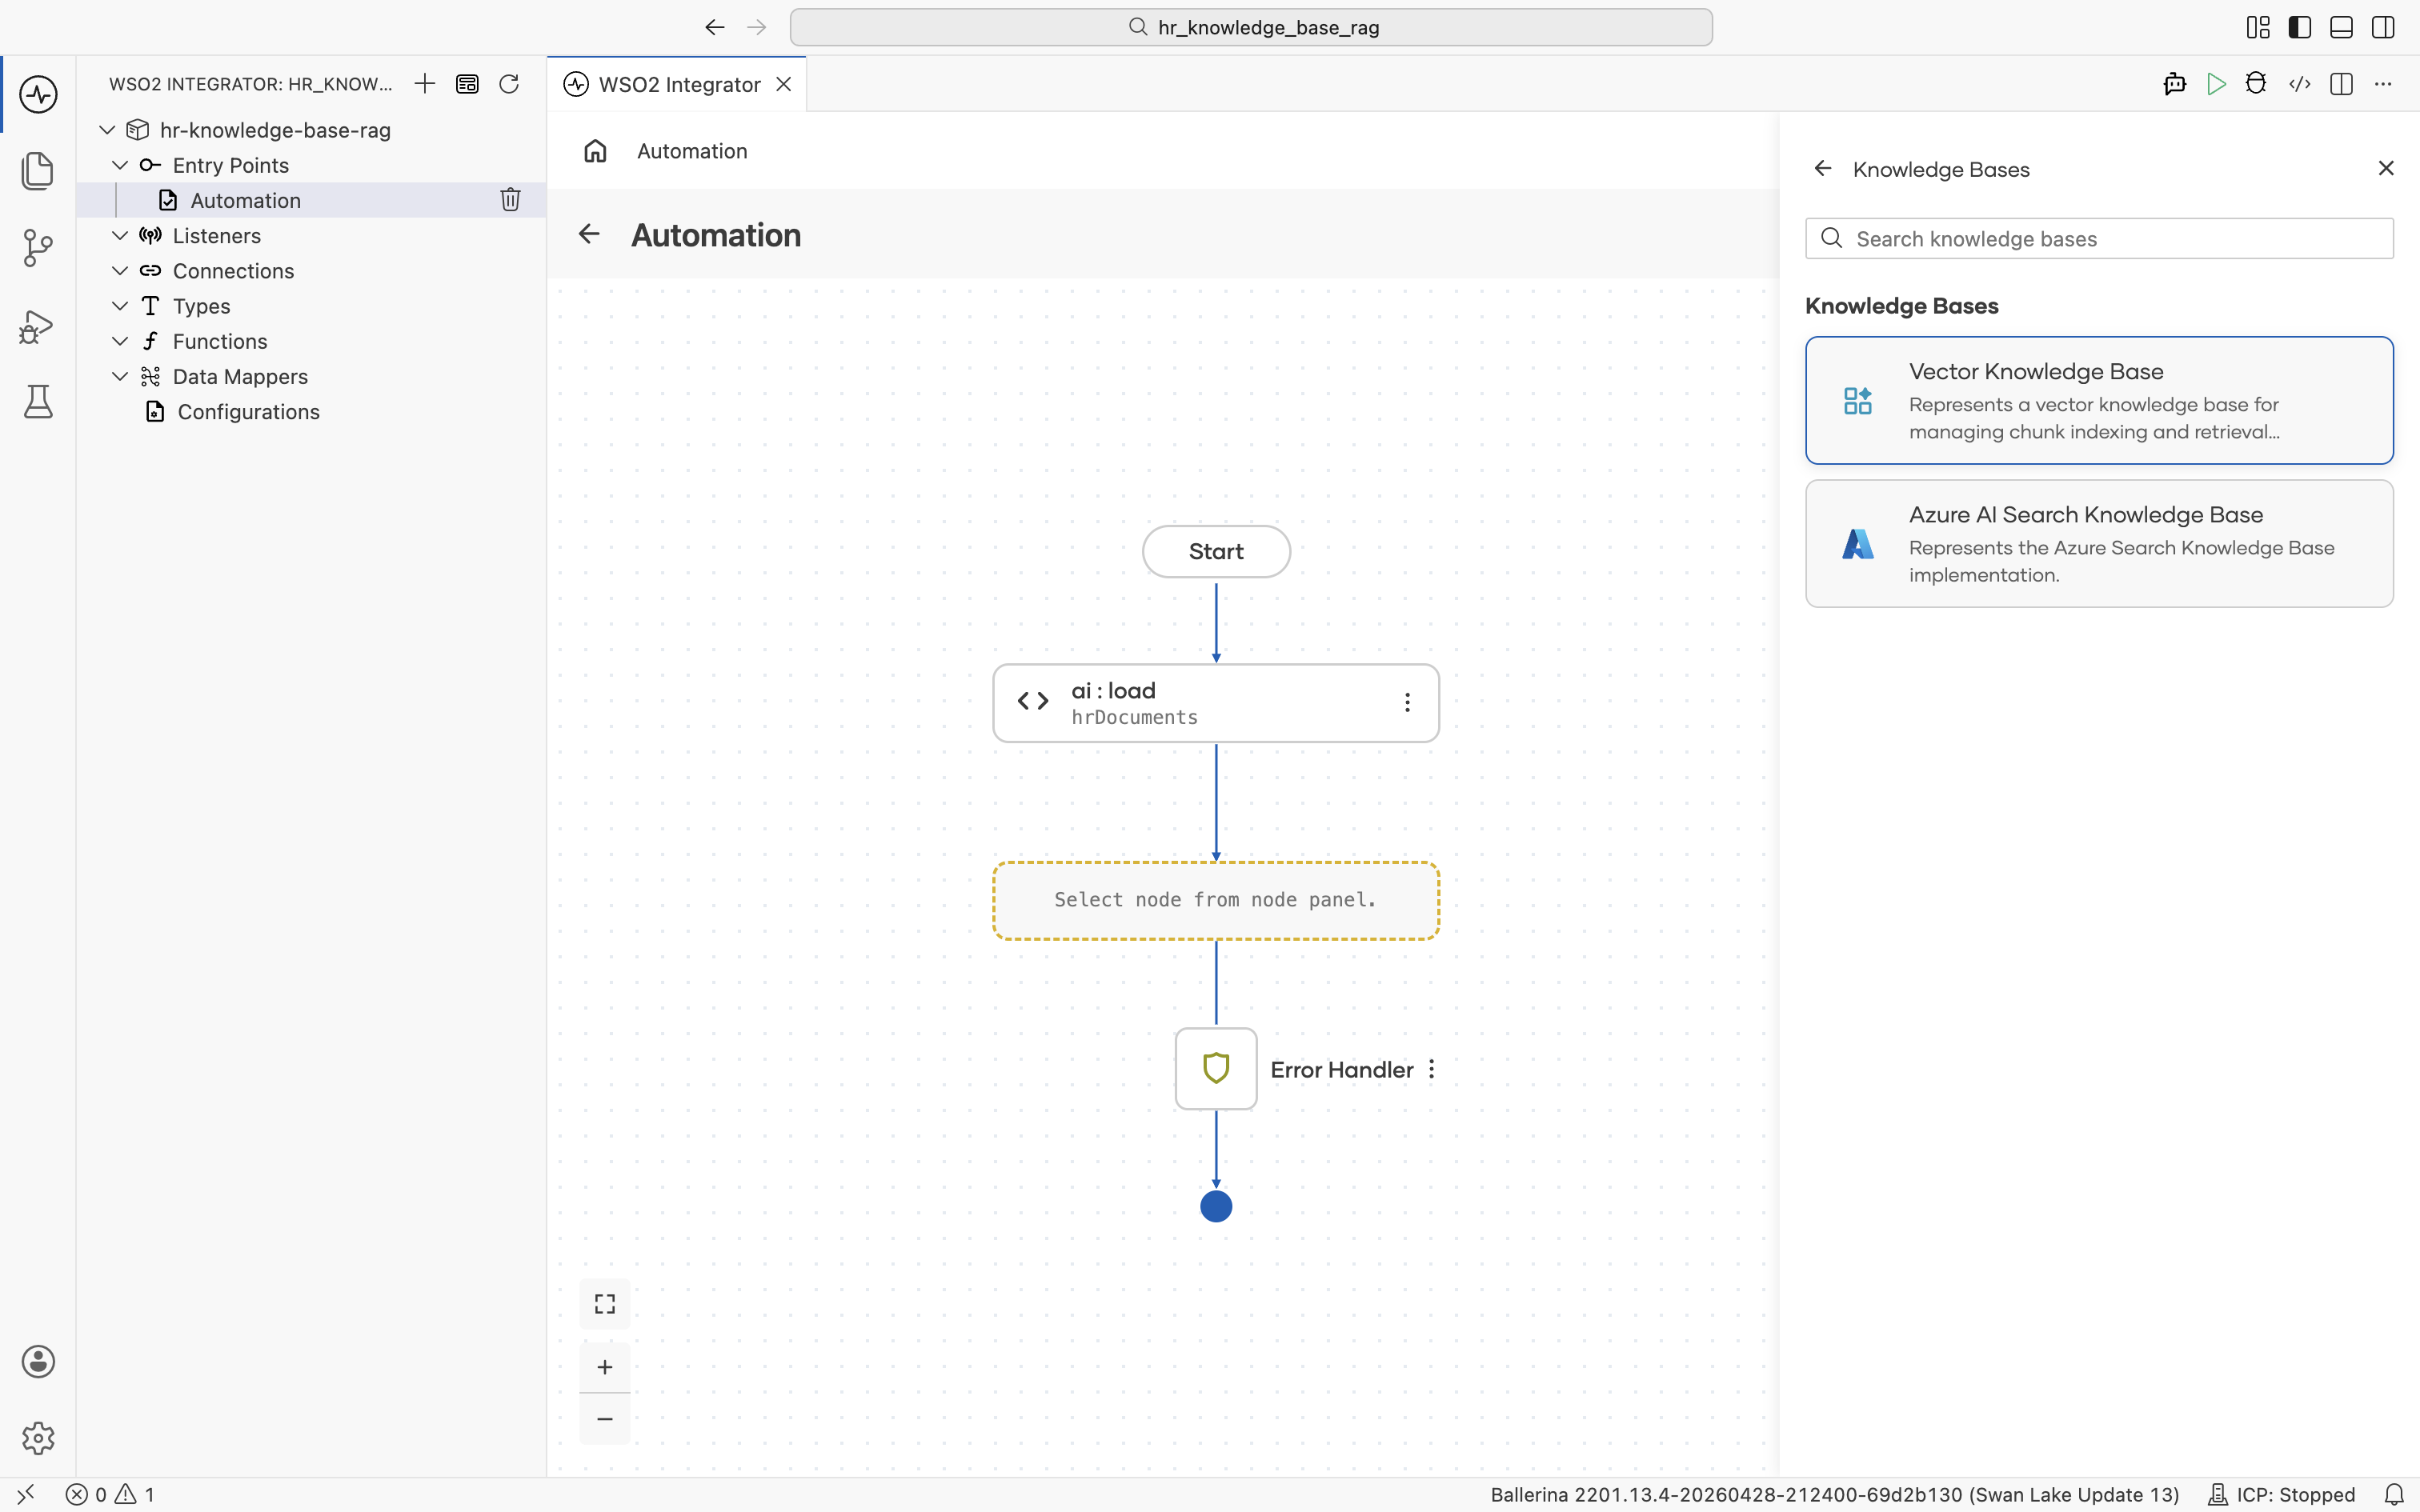Close the WSO2 Integrator tab
Screen dimensions: 2420x1512
coord(784,84)
